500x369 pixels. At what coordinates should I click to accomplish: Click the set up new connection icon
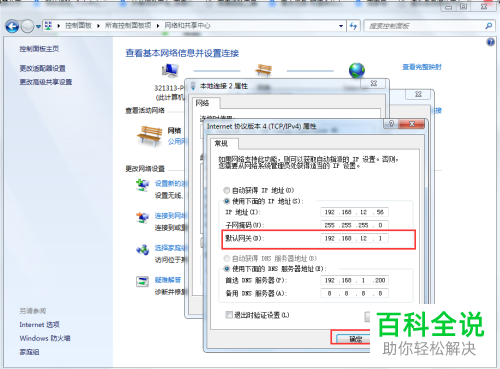tap(143, 185)
